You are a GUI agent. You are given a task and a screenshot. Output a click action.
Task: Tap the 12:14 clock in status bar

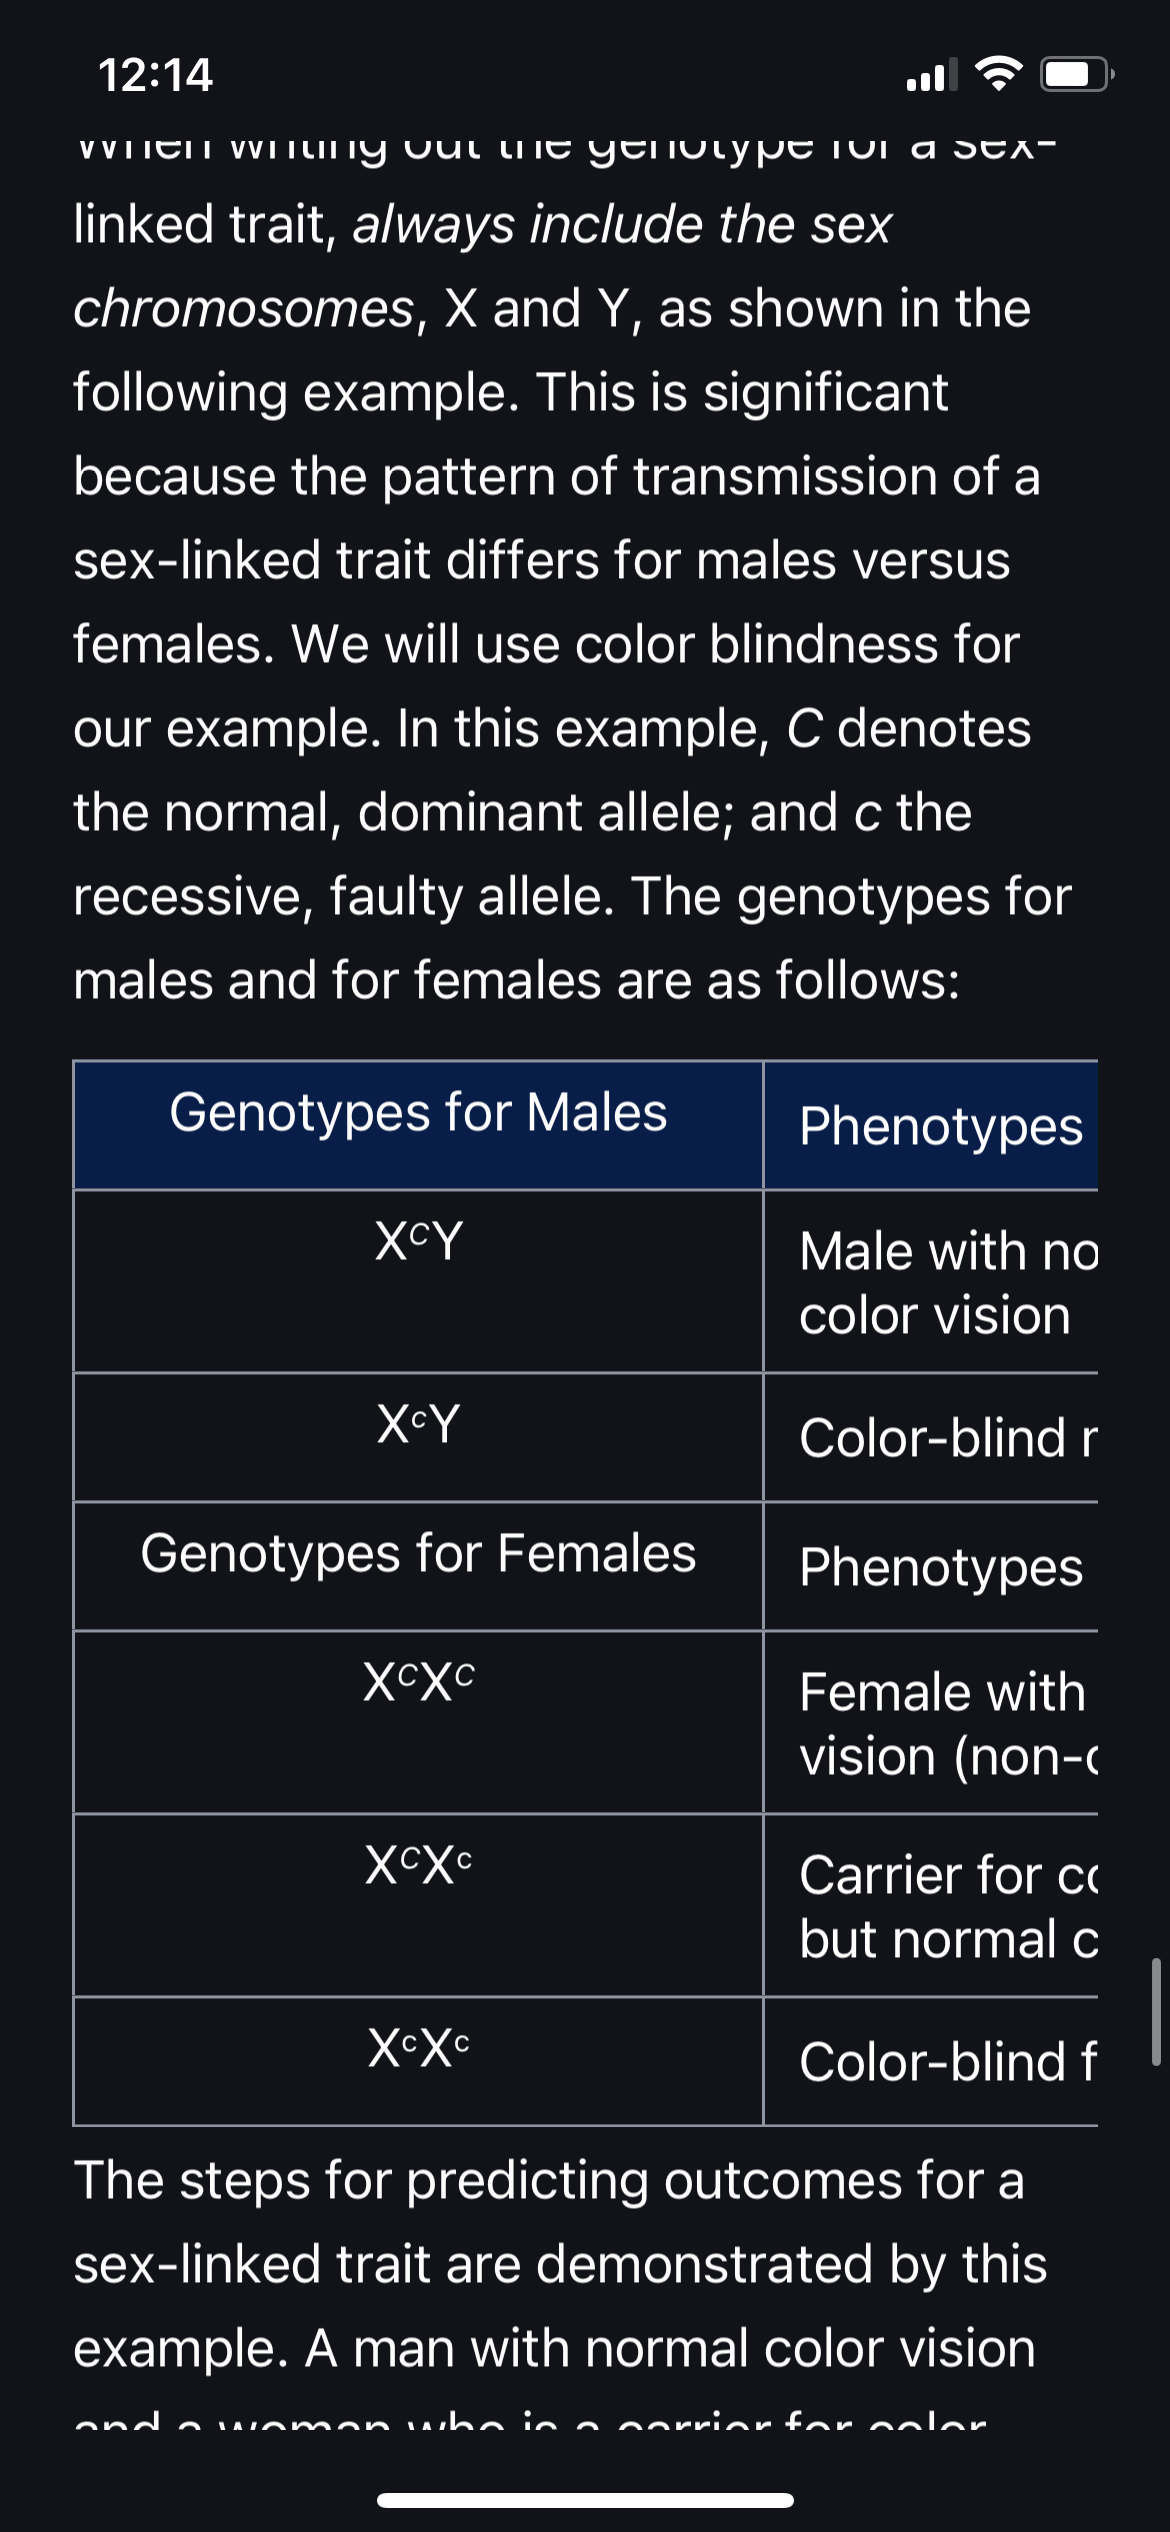tap(155, 75)
